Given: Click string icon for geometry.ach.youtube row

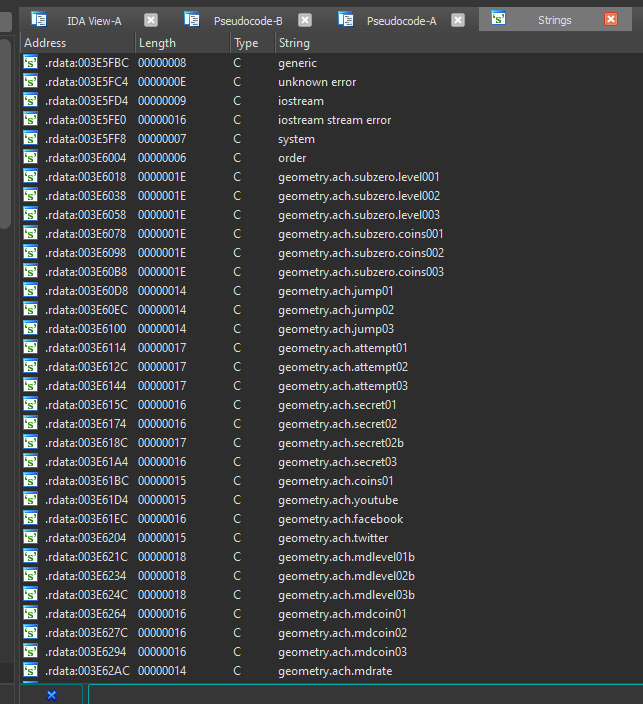Looking at the screenshot, I should click(x=31, y=499).
